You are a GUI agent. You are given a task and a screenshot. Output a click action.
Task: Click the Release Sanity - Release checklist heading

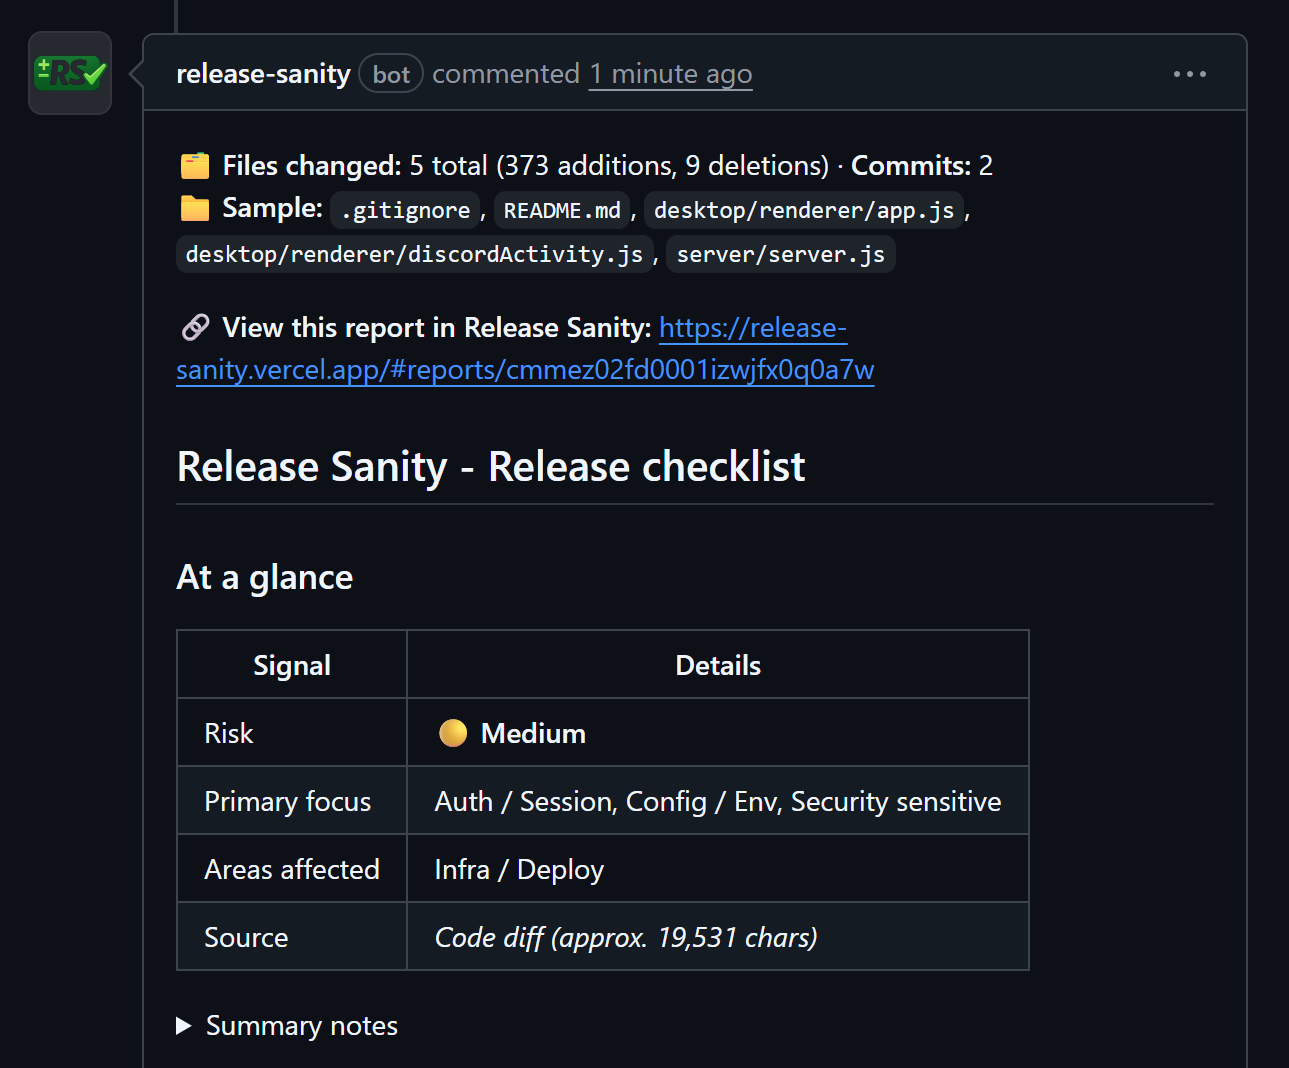point(490,466)
